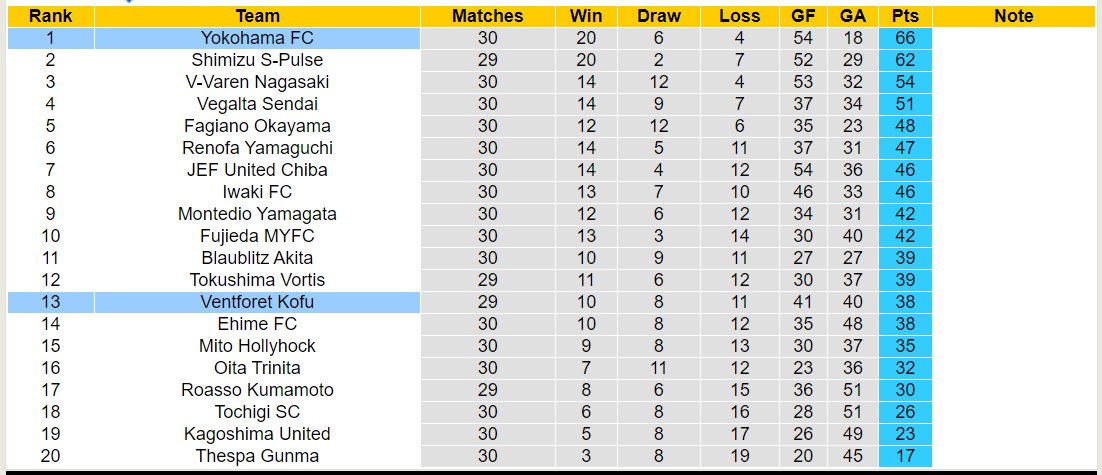Click the Pts column header
Screen dimensions: 1102x475
pyautogui.click(x=906, y=16)
